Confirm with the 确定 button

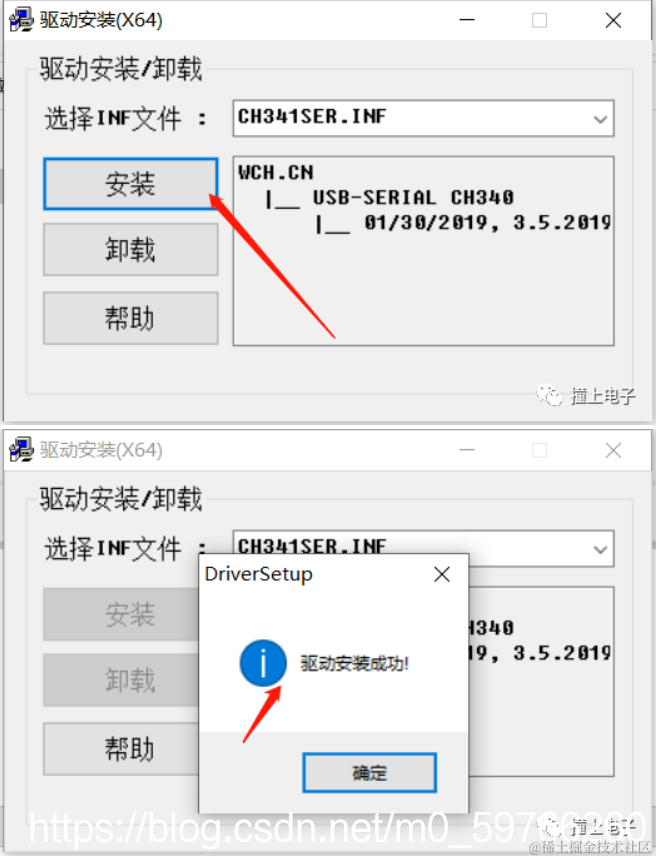(x=370, y=773)
